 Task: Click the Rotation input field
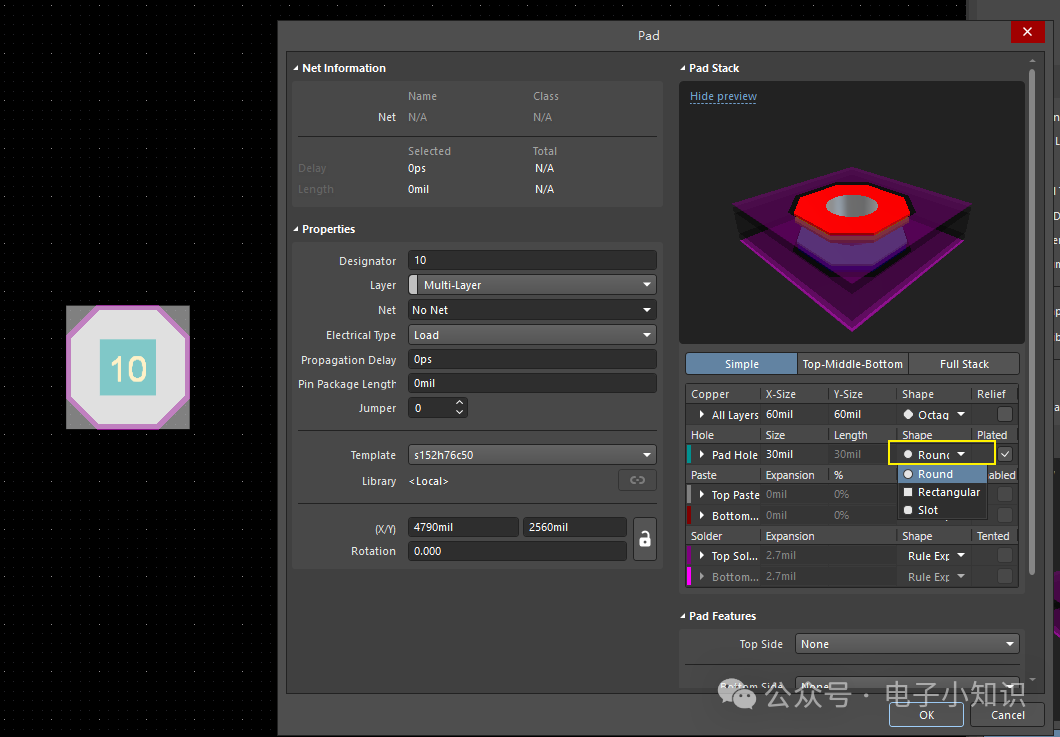coord(517,551)
